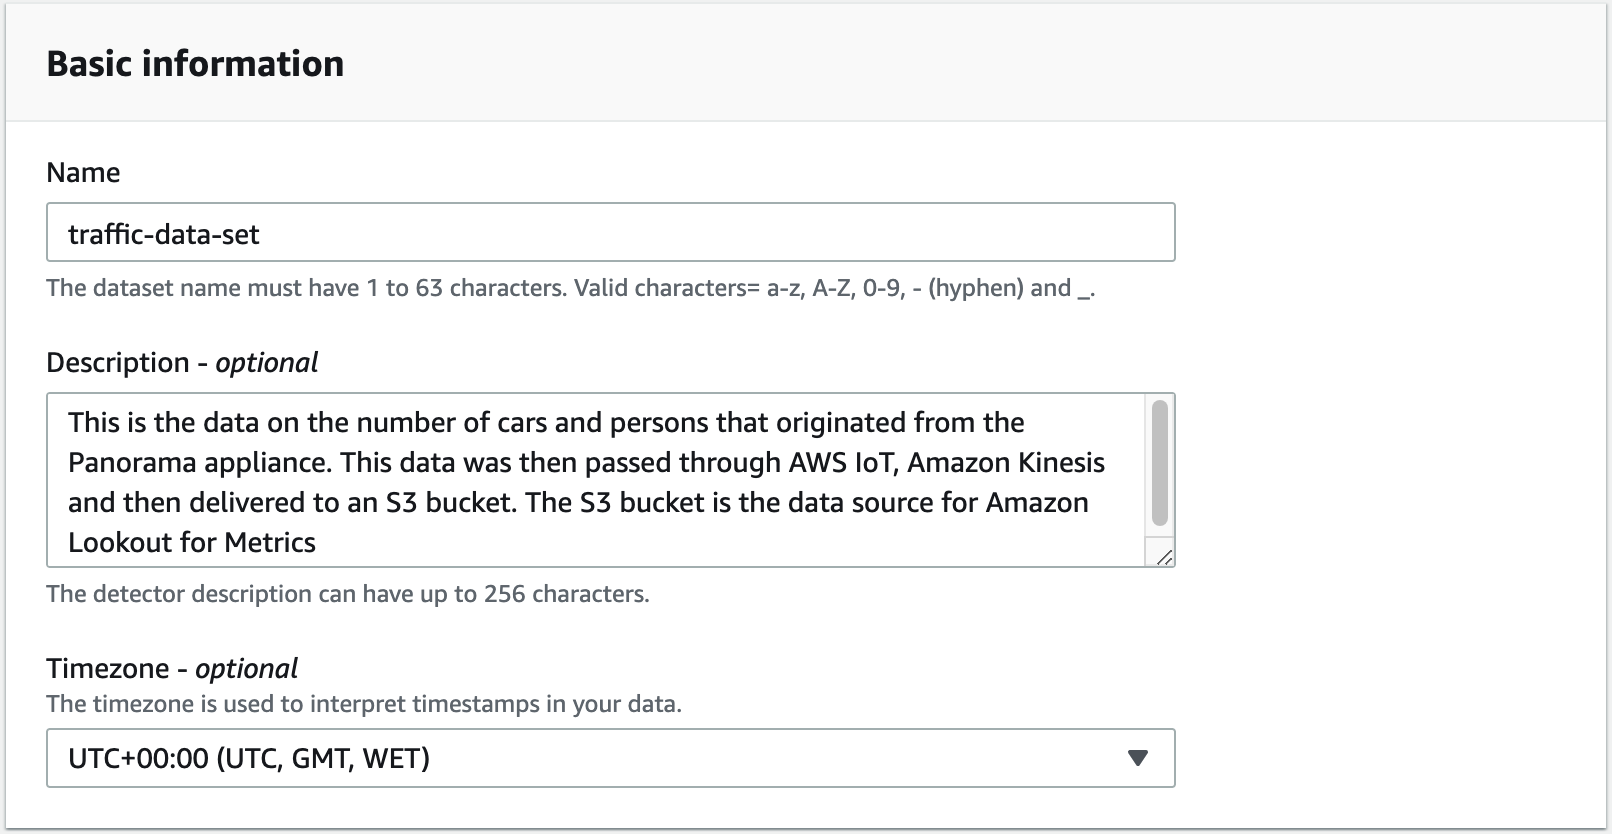
Task: Click the 'Basic information' heading
Action: tap(195, 64)
